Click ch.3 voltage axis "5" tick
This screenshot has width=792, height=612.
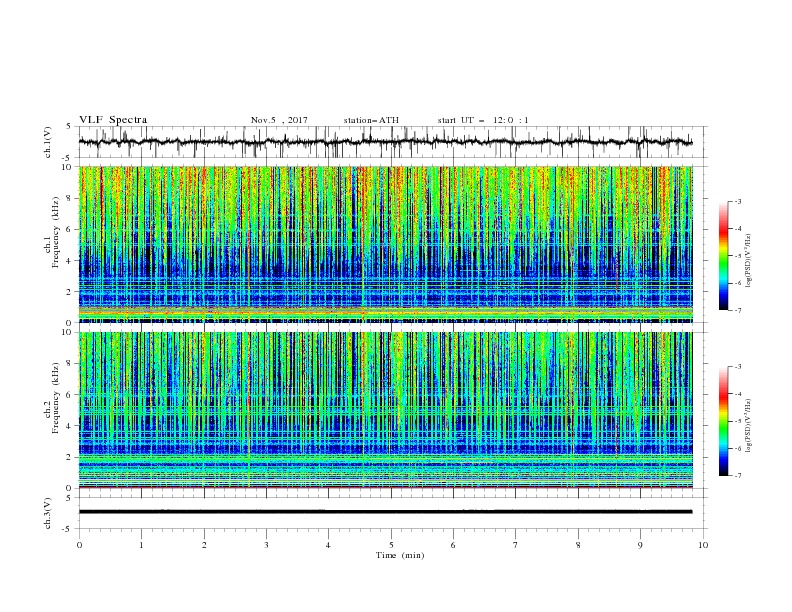click(70, 498)
